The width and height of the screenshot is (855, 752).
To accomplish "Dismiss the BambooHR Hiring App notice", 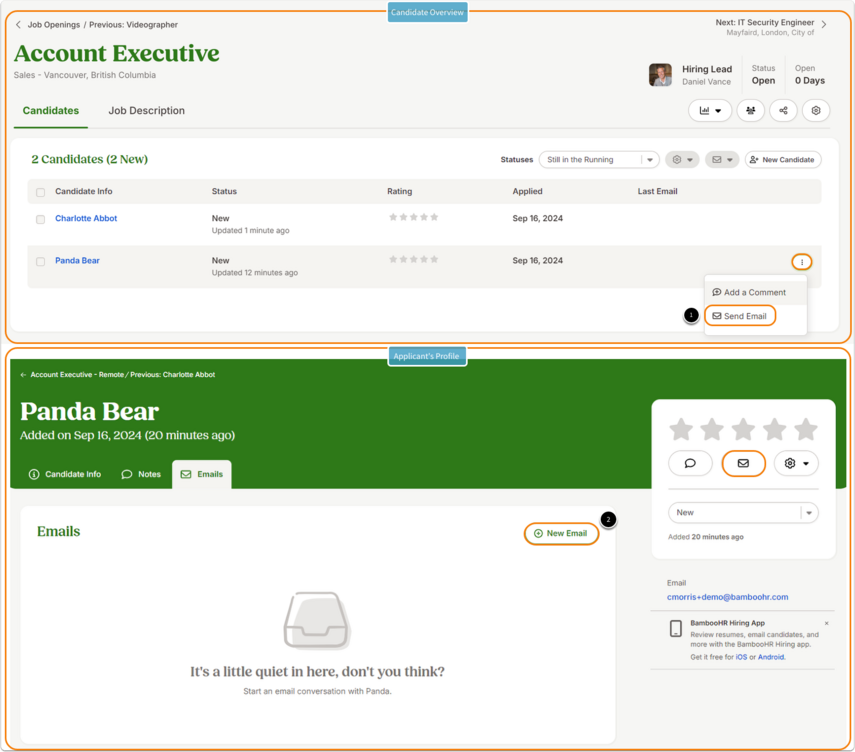I will pyautogui.click(x=827, y=623).
